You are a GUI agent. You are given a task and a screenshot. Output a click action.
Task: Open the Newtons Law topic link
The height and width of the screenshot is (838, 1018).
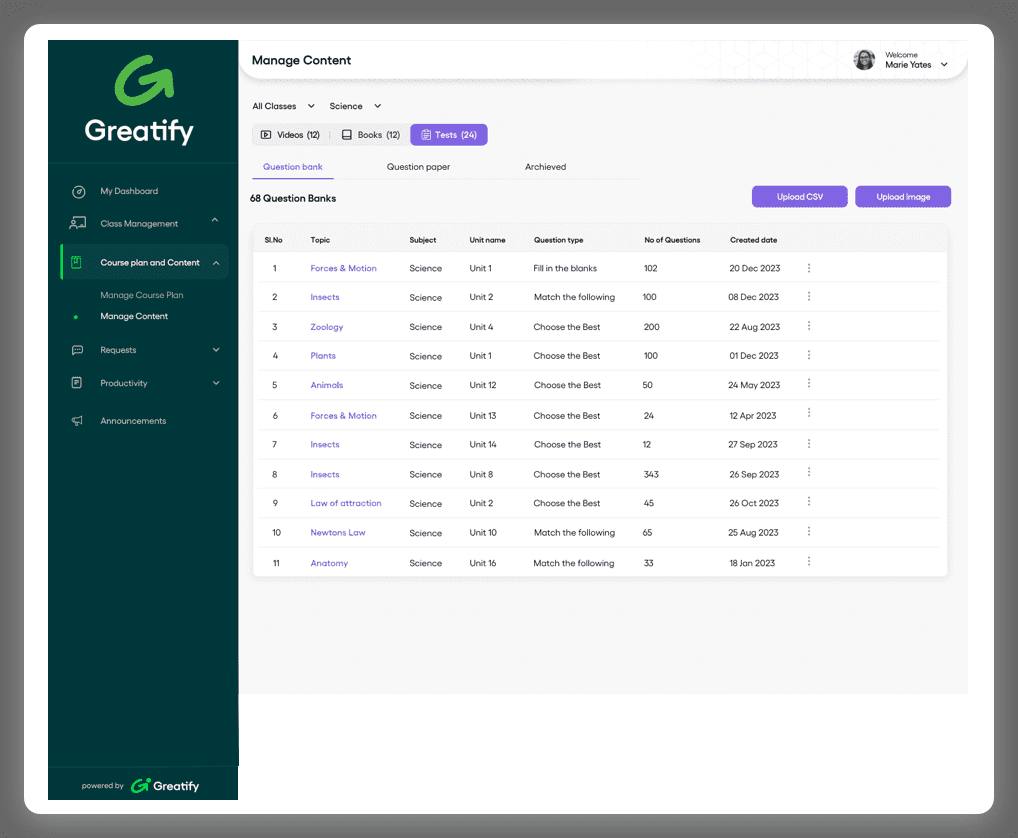point(338,533)
